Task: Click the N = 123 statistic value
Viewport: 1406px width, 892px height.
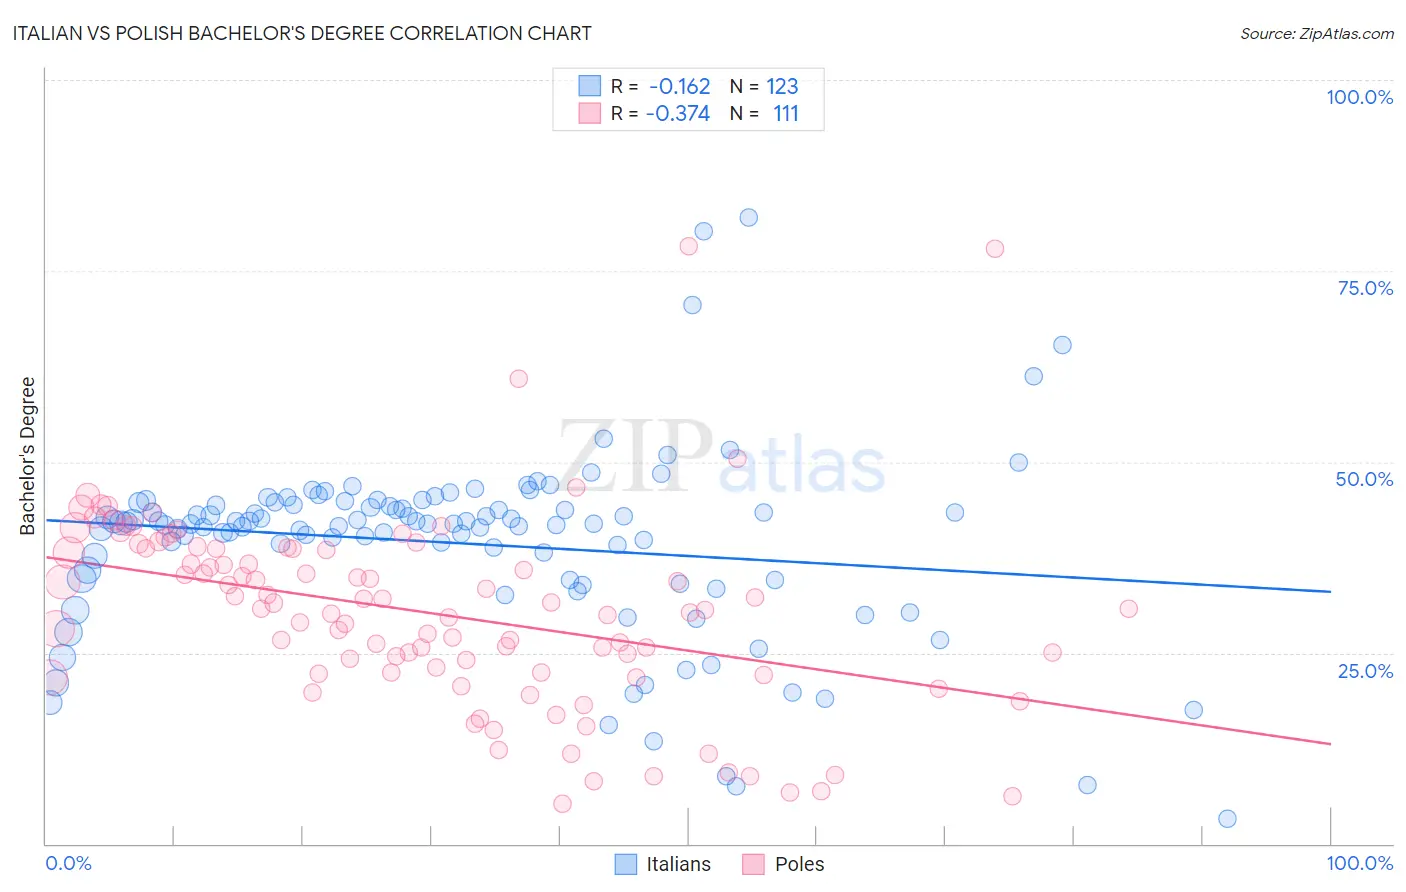Action: [765, 86]
